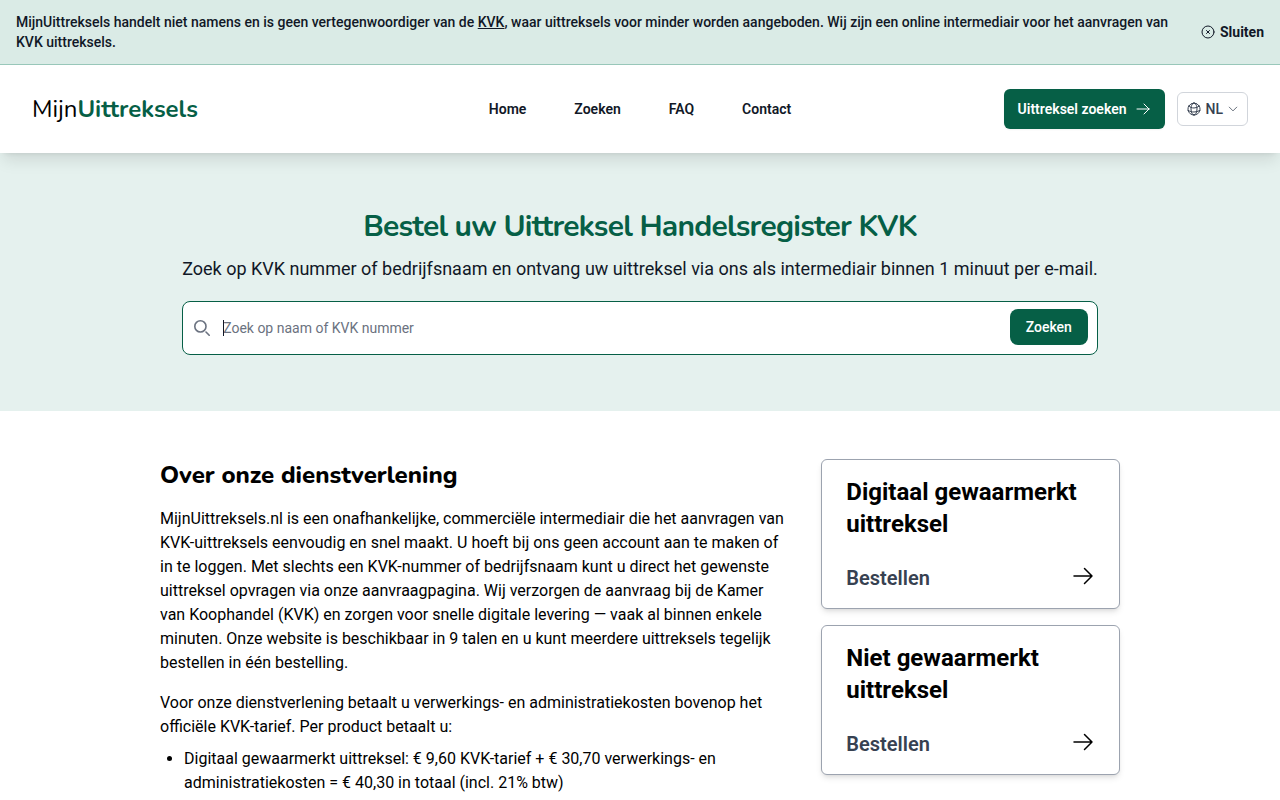The image size is (1280, 800).
Task: Follow the KVK link in the top banner
Action: pos(491,22)
